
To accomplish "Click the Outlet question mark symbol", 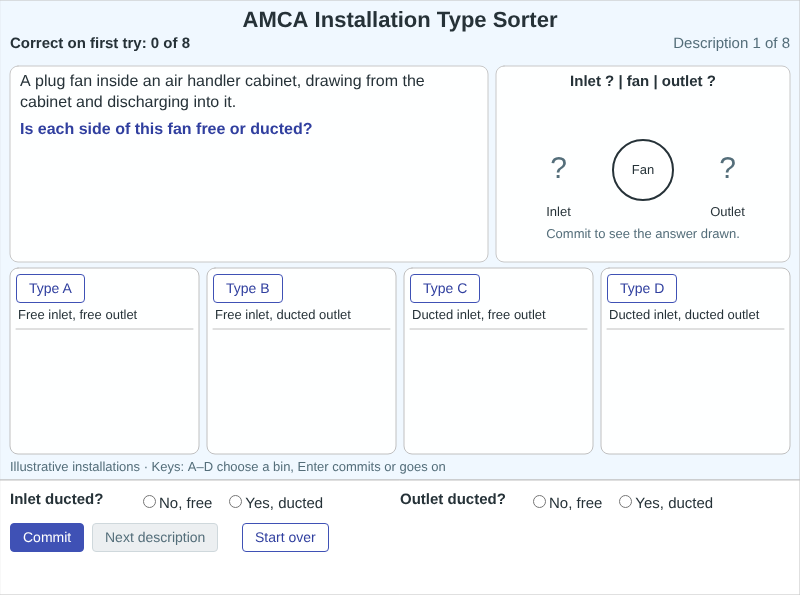I will pyautogui.click(x=728, y=168).
